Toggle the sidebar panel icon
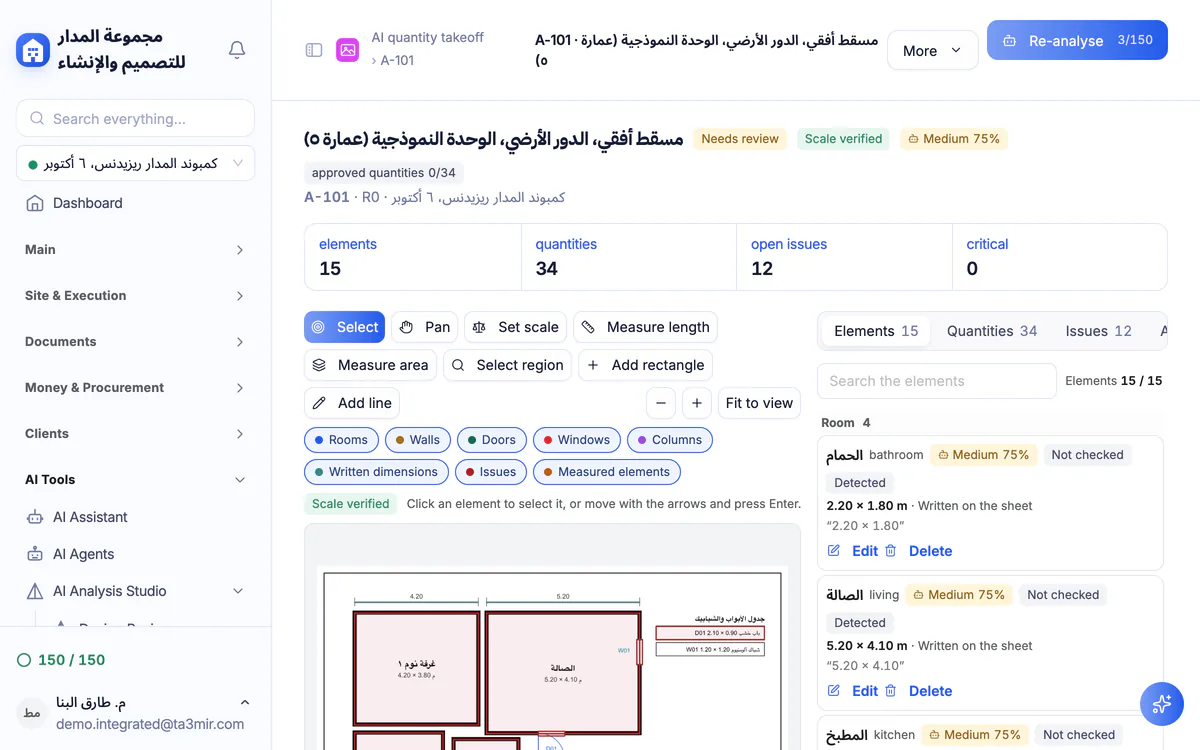 tap(314, 50)
